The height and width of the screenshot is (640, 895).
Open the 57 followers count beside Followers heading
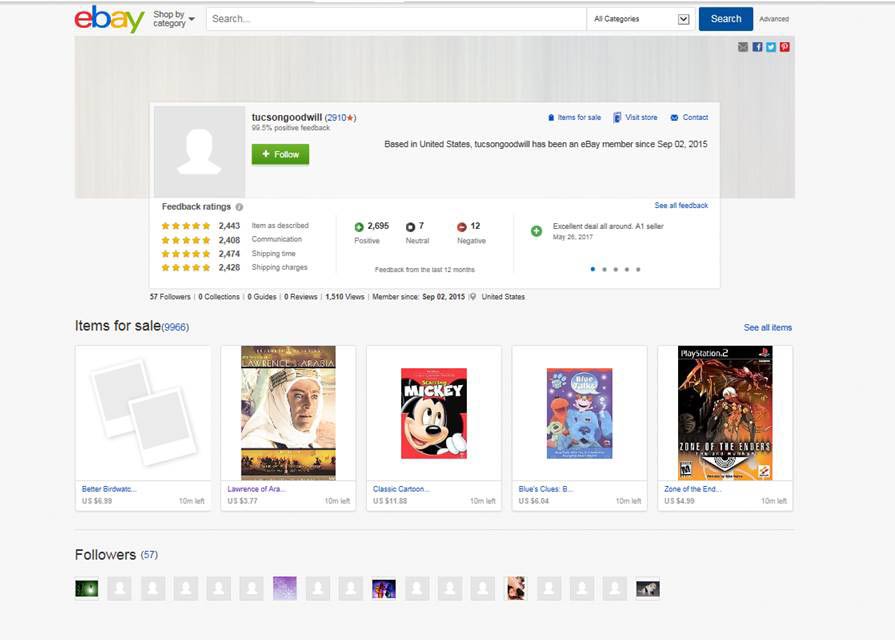point(149,555)
